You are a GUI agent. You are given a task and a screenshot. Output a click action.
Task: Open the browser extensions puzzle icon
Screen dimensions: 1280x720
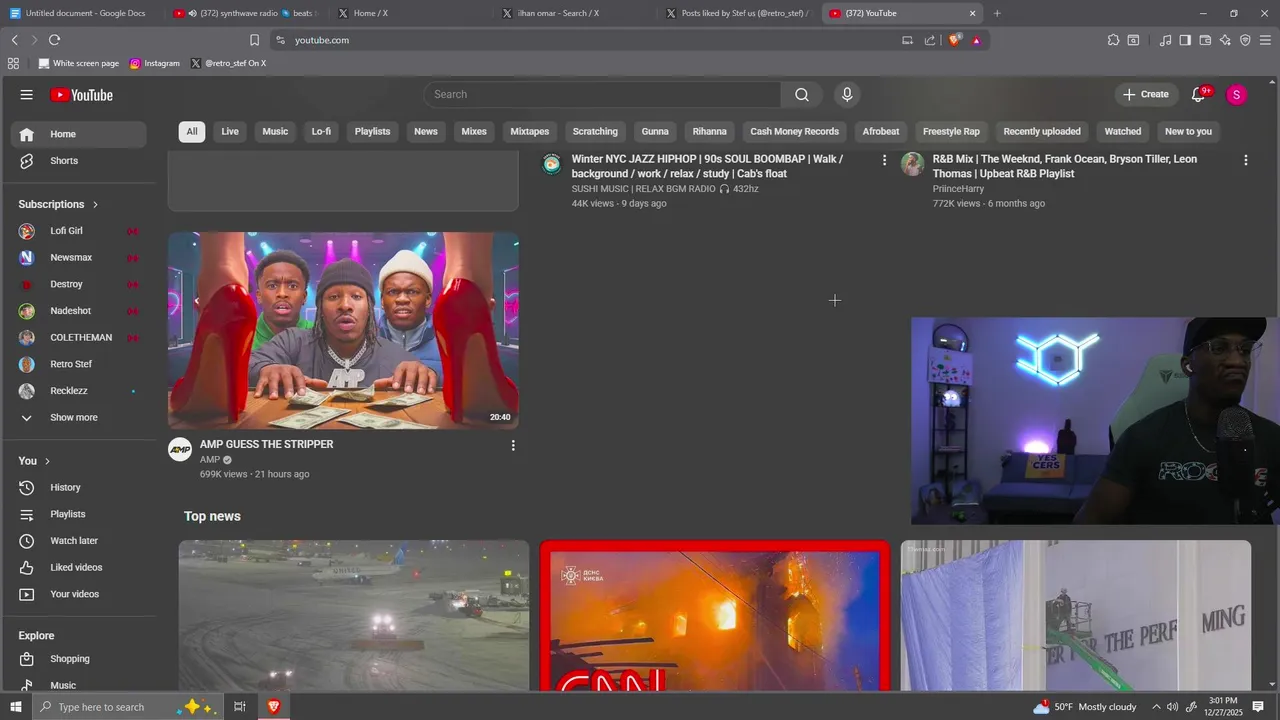pos(1113,40)
